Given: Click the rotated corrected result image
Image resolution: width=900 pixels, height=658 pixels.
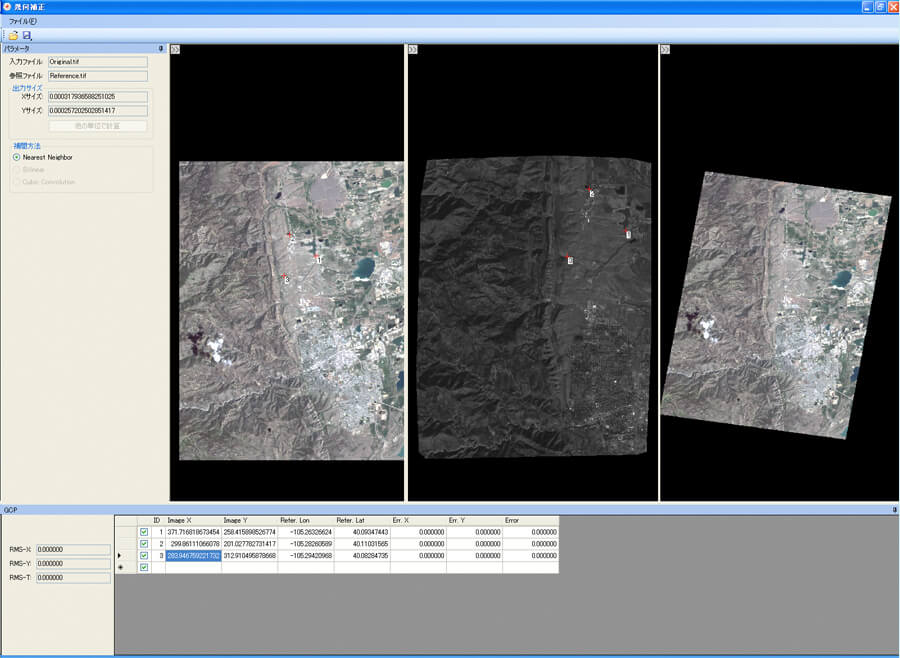Looking at the screenshot, I should click(x=776, y=305).
